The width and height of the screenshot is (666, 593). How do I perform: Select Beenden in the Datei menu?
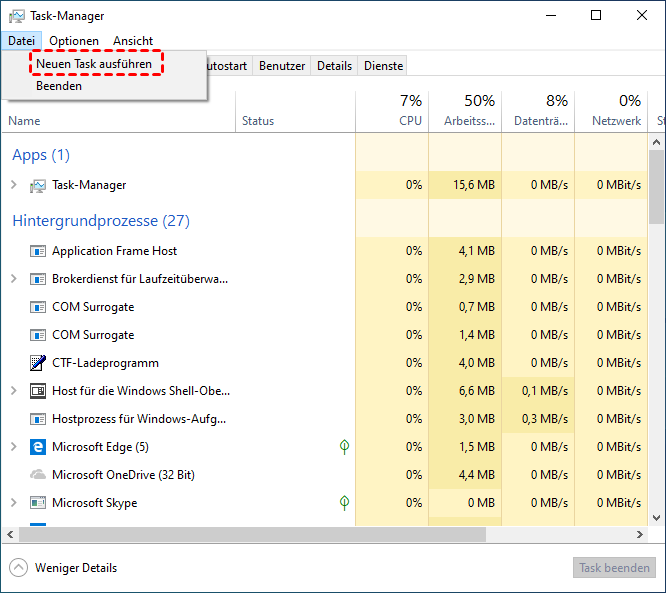coord(59,86)
